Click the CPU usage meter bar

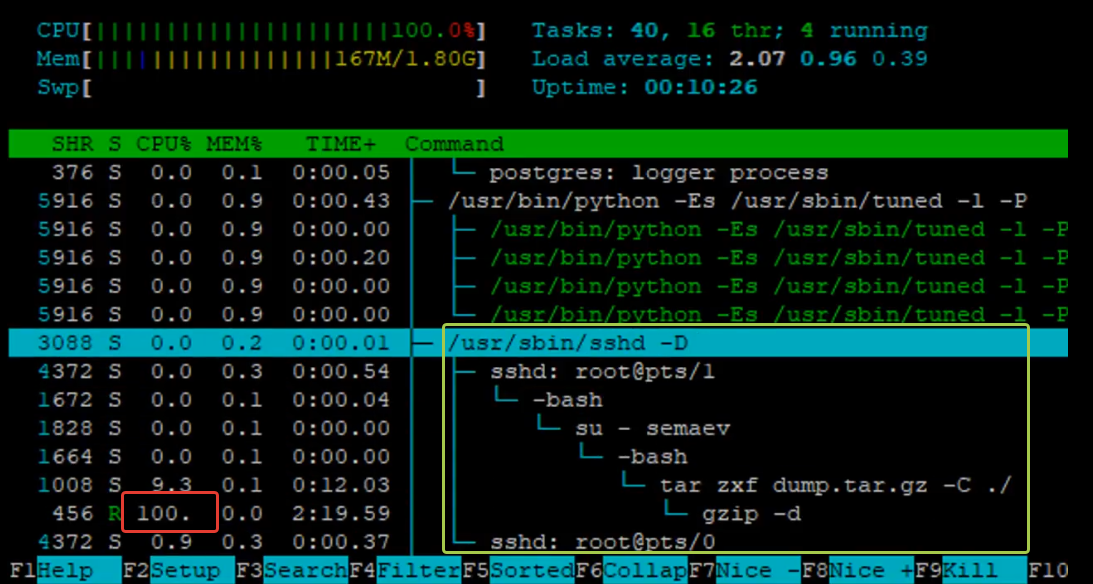[261, 31]
